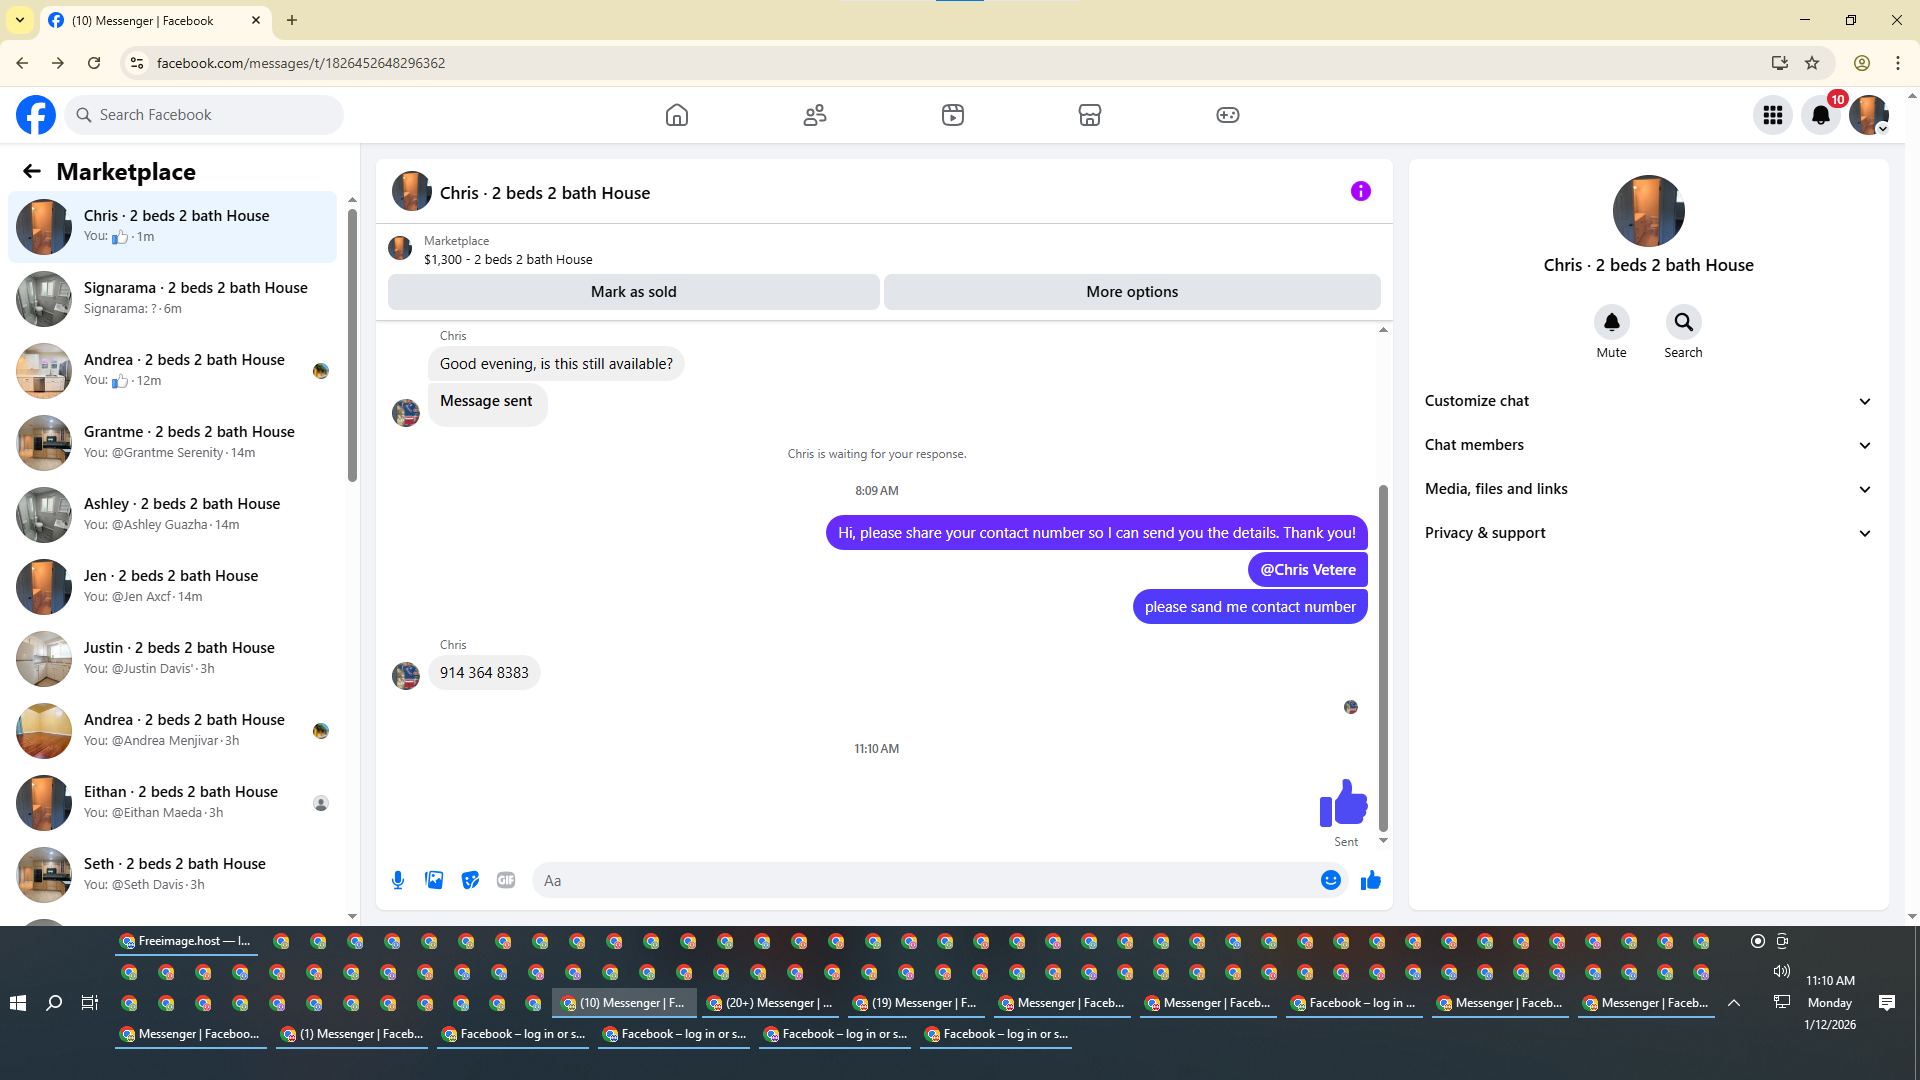Click the More options button

[1132, 292]
